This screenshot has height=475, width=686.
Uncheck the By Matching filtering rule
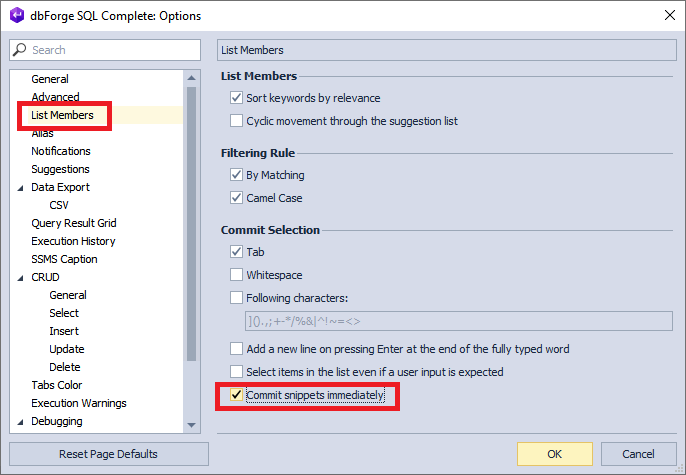(236, 175)
